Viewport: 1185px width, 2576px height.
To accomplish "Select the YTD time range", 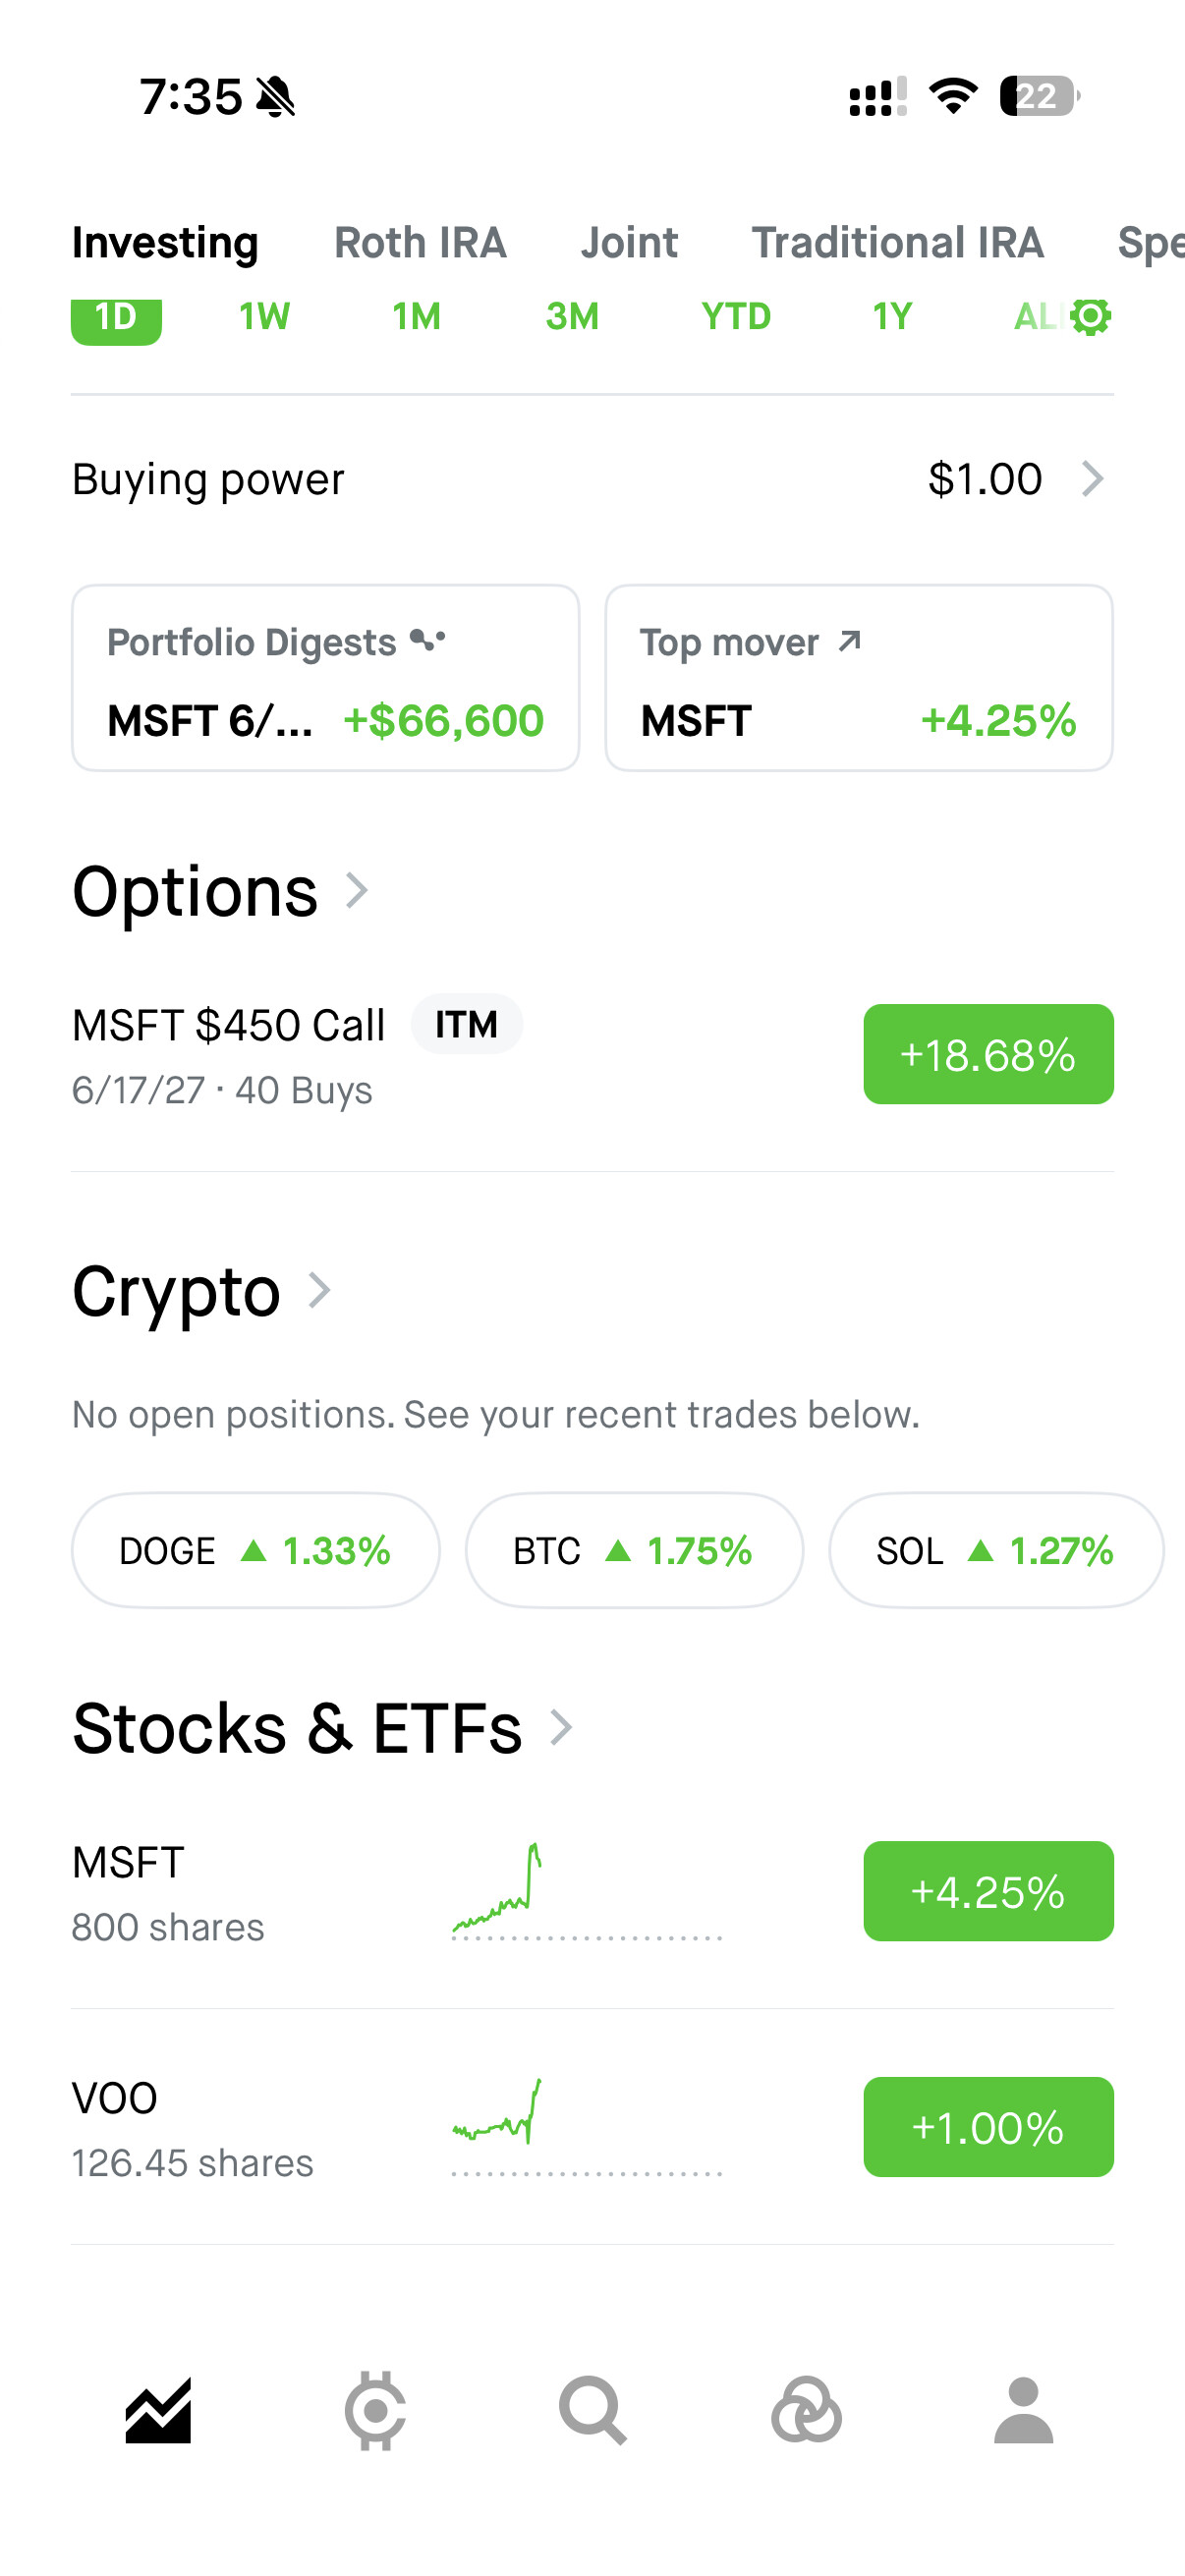I will pyautogui.click(x=736, y=317).
